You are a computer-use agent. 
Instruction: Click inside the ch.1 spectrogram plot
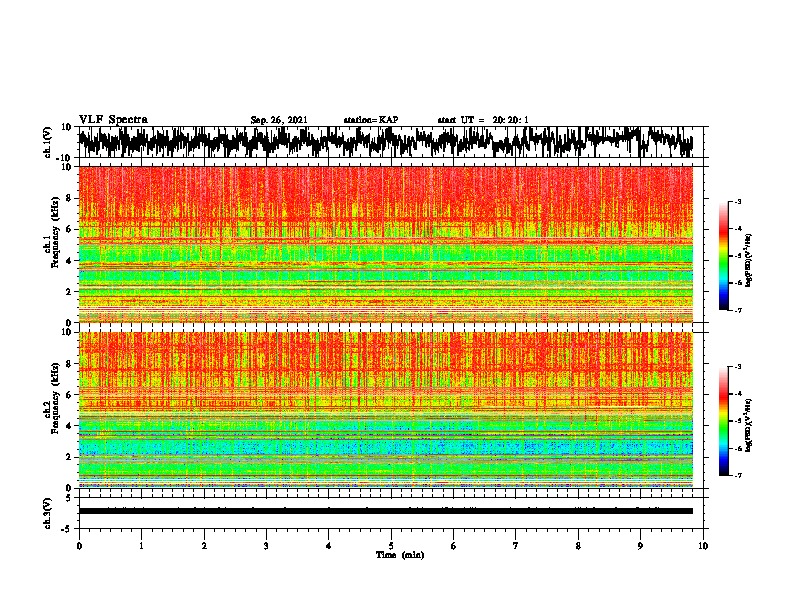coord(386,244)
